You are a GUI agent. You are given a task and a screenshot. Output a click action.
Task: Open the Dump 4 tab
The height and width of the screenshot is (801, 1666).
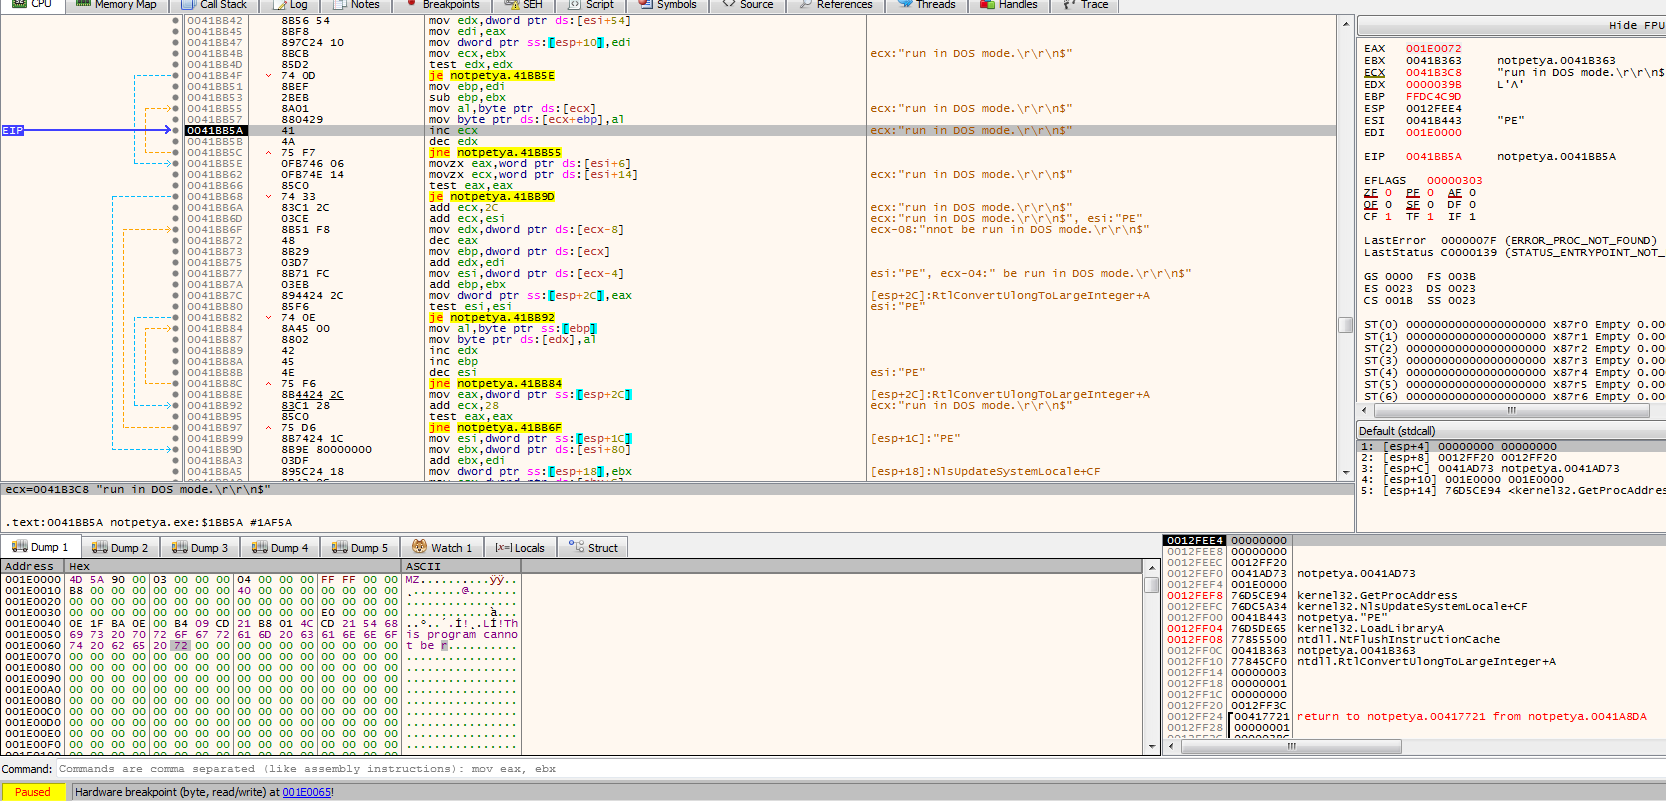pos(280,547)
